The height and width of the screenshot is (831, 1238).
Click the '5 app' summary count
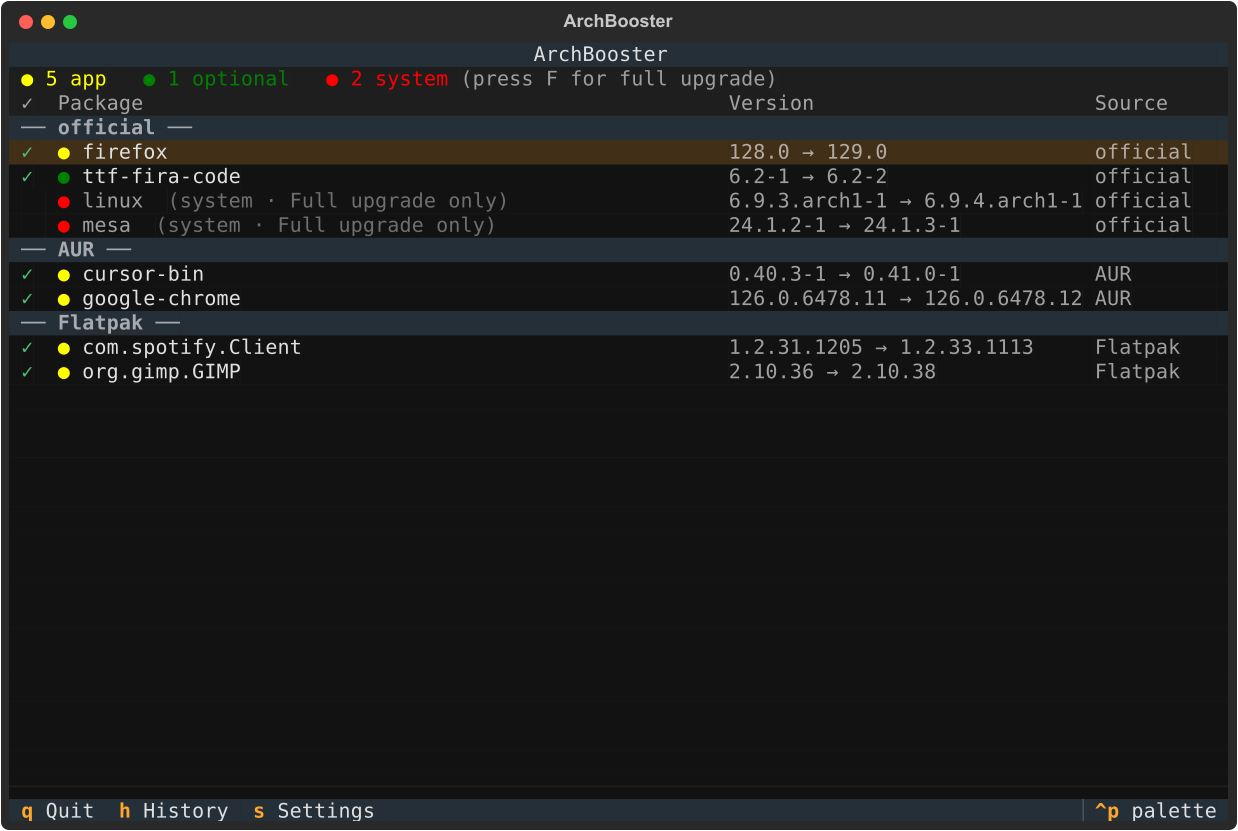[x=76, y=79]
